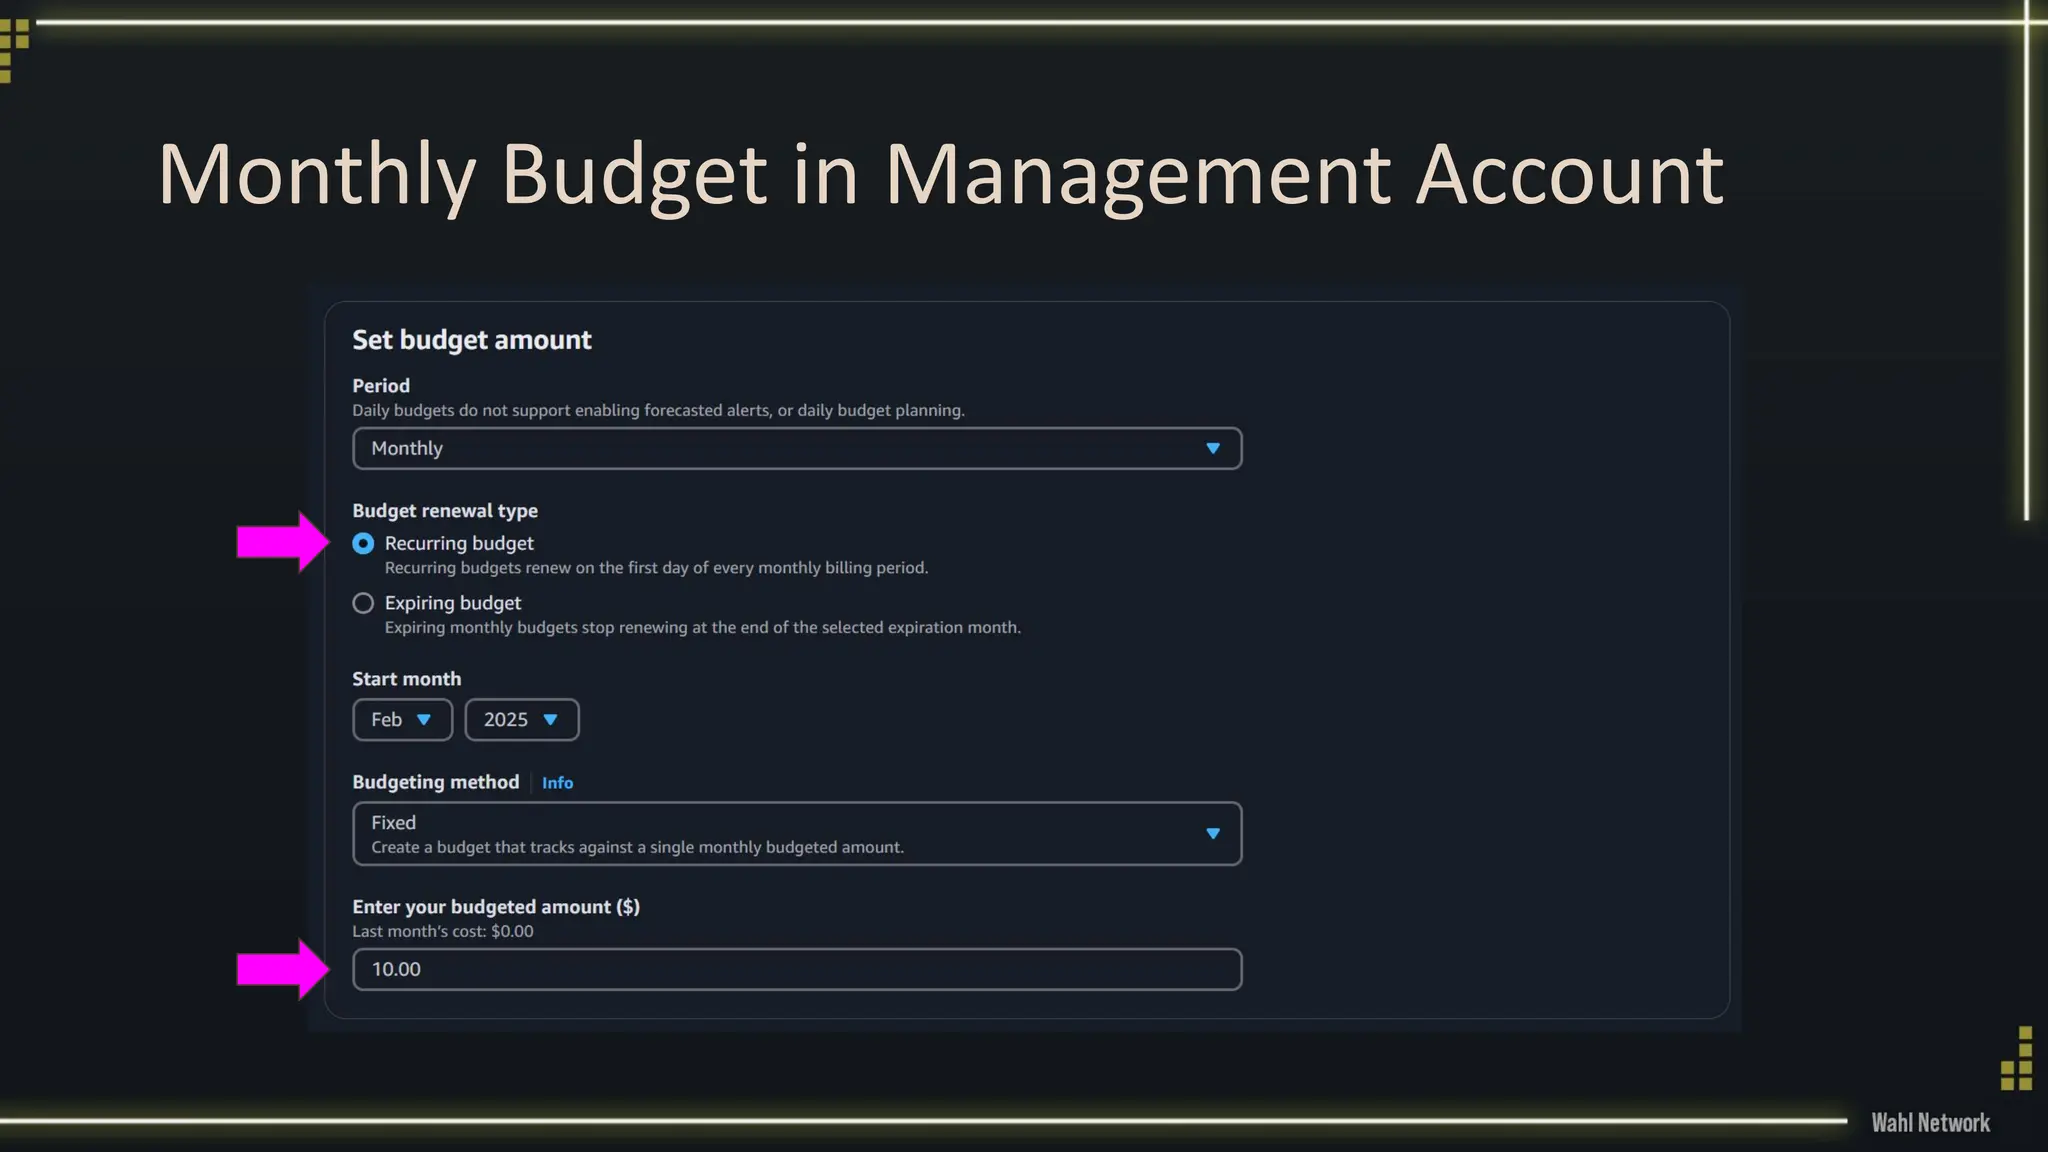This screenshot has height=1152, width=2048.
Task: Open the 2025 start year dropdown
Action: point(522,720)
